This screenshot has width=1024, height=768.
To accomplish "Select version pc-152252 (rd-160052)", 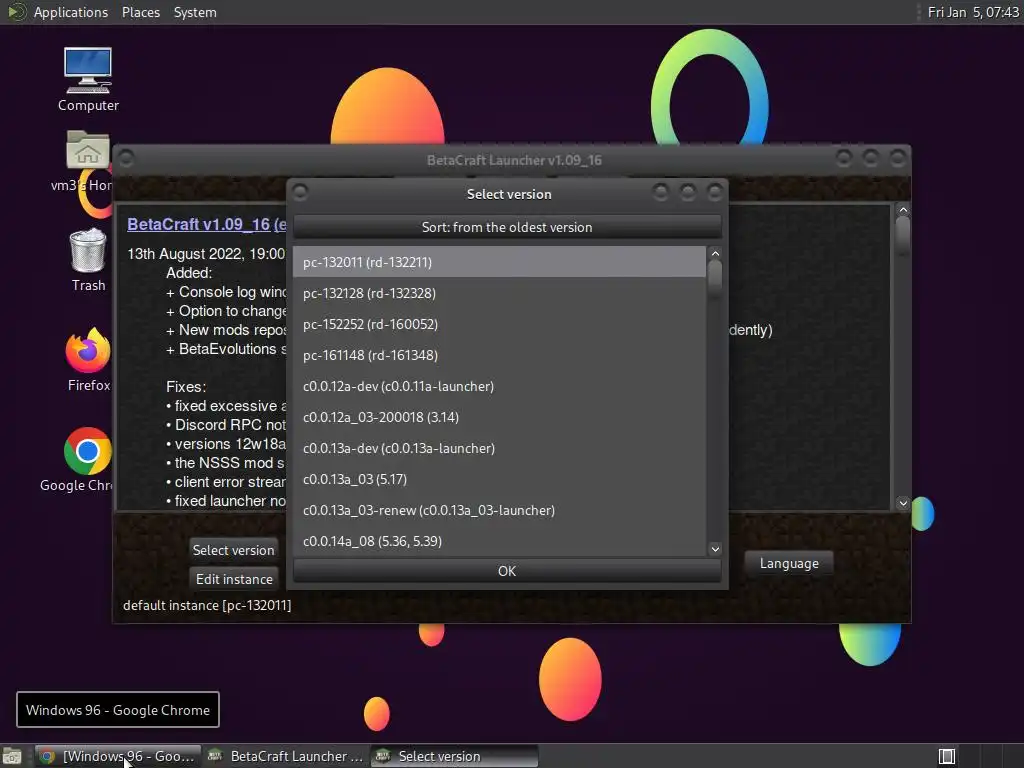I will pos(499,324).
